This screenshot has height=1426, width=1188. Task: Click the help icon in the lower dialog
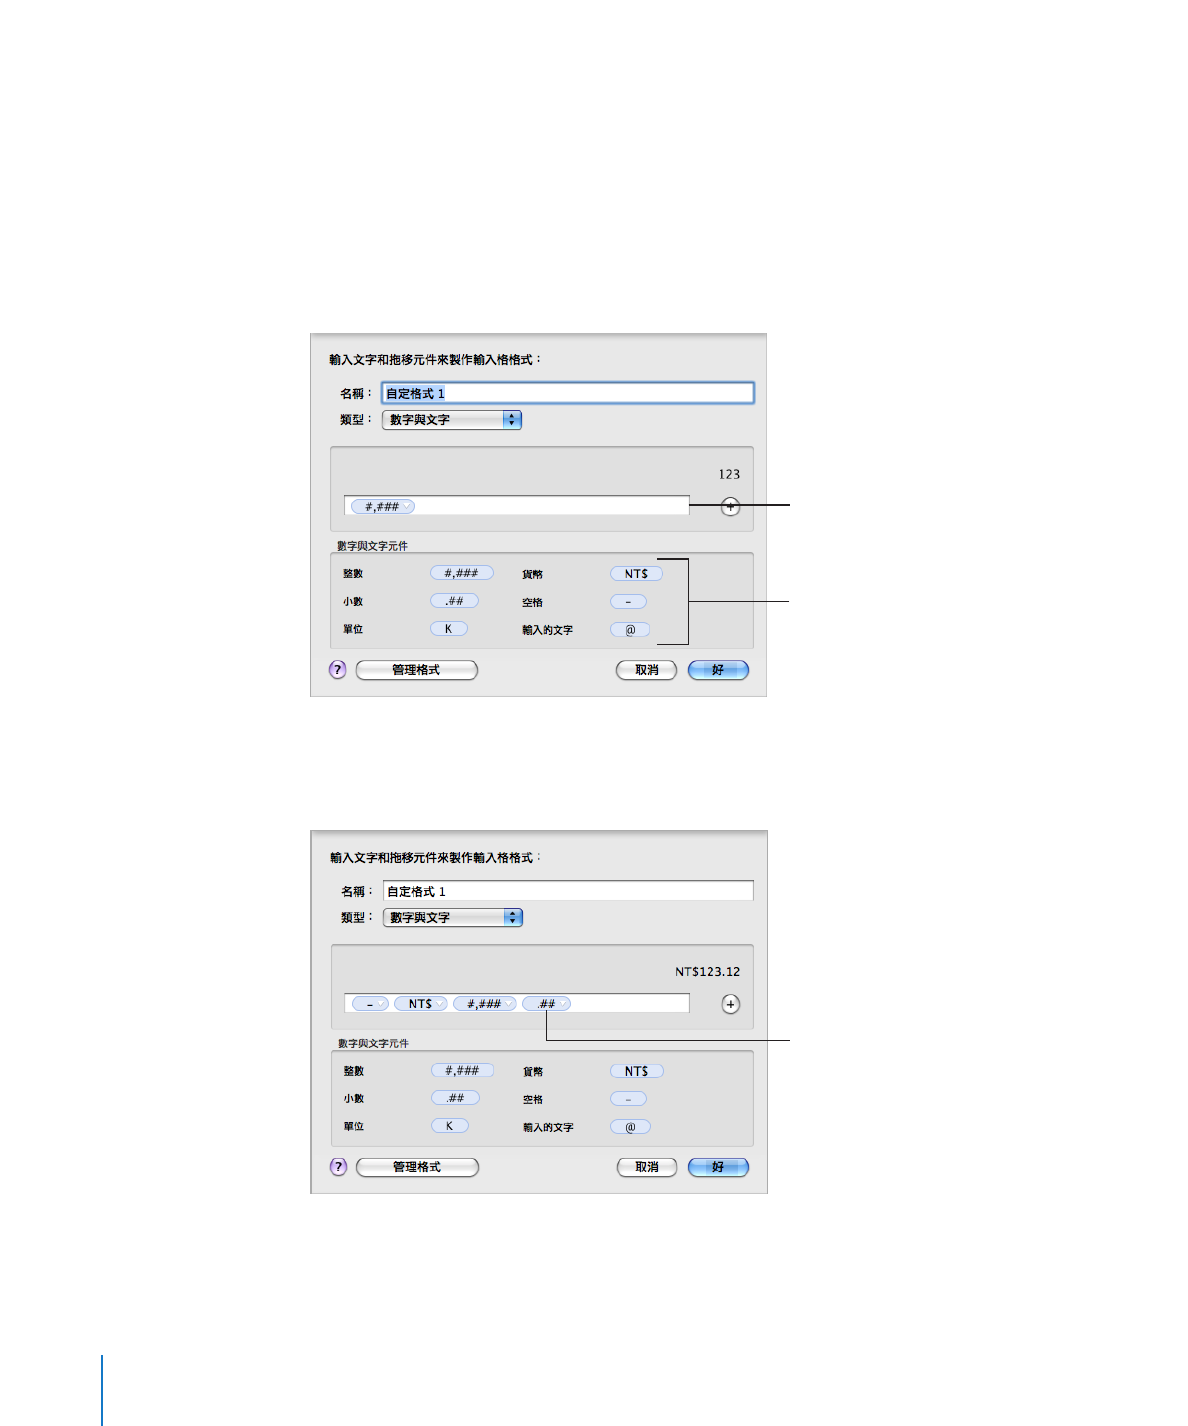pos(339,1167)
